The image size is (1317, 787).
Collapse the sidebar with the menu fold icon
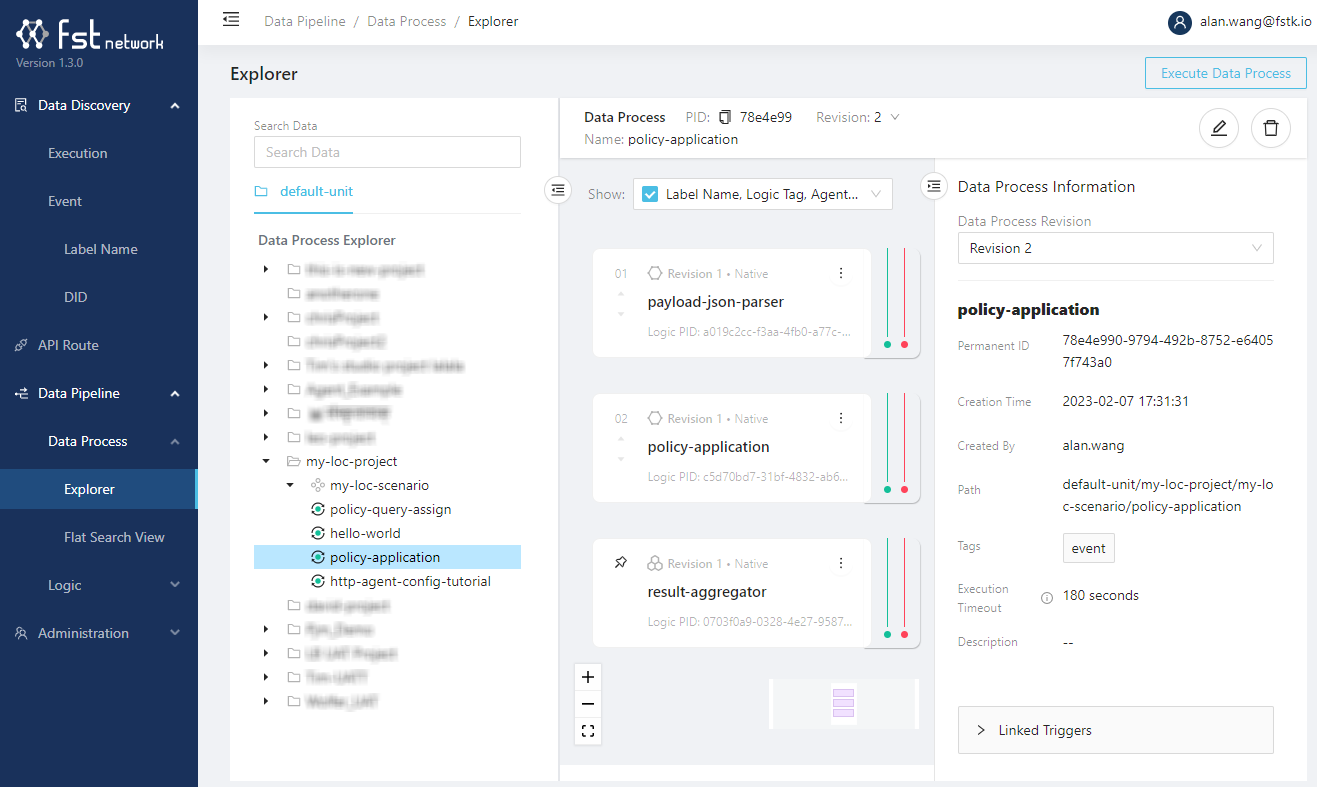pyautogui.click(x=231, y=19)
